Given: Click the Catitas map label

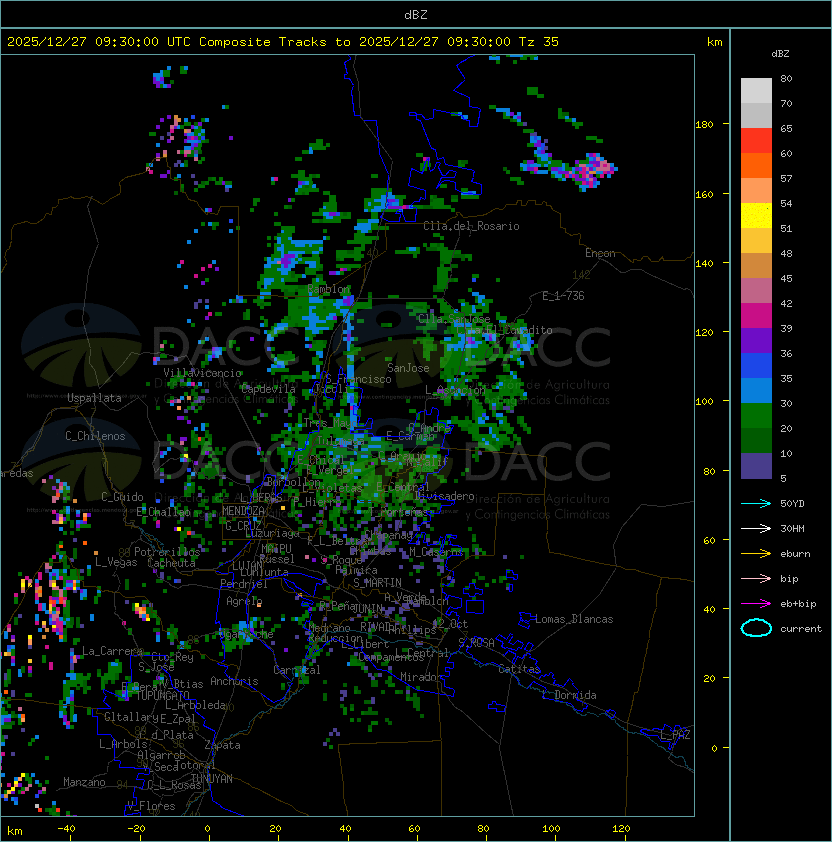Looking at the screenshot, I should point(519,669).
